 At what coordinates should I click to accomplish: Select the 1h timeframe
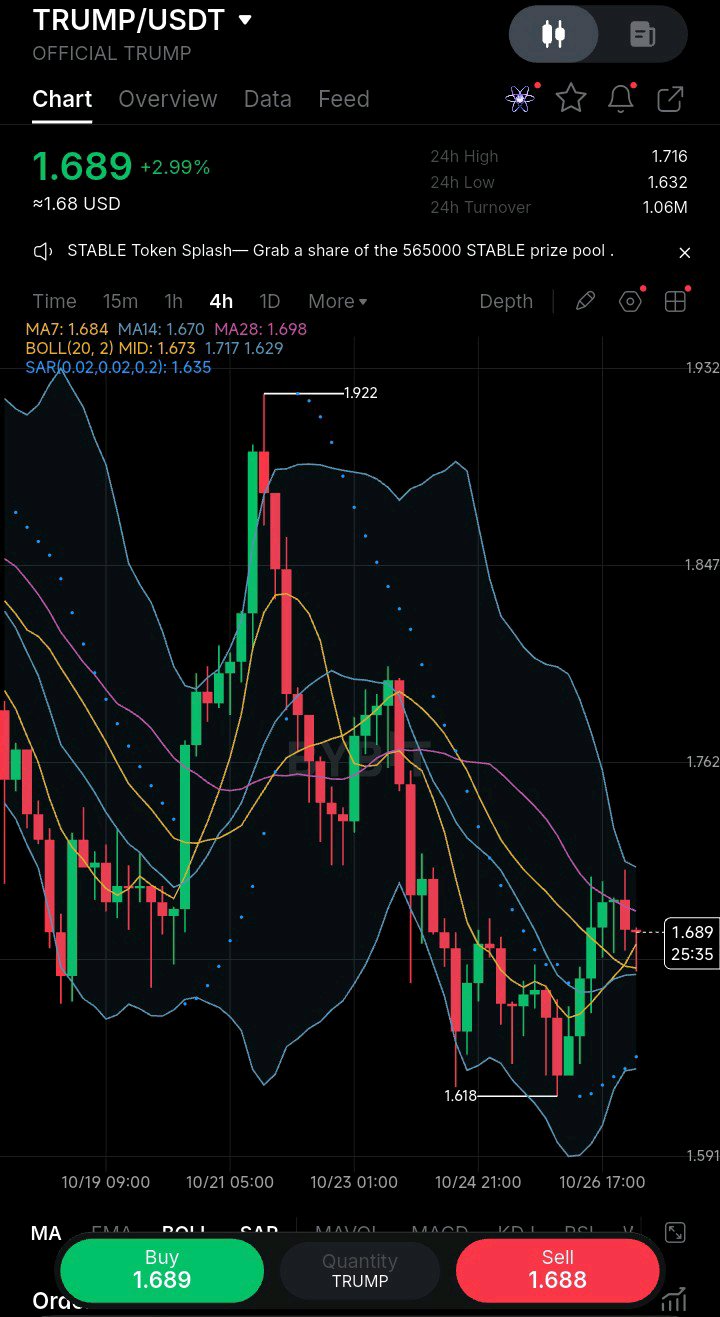point(174,301)
